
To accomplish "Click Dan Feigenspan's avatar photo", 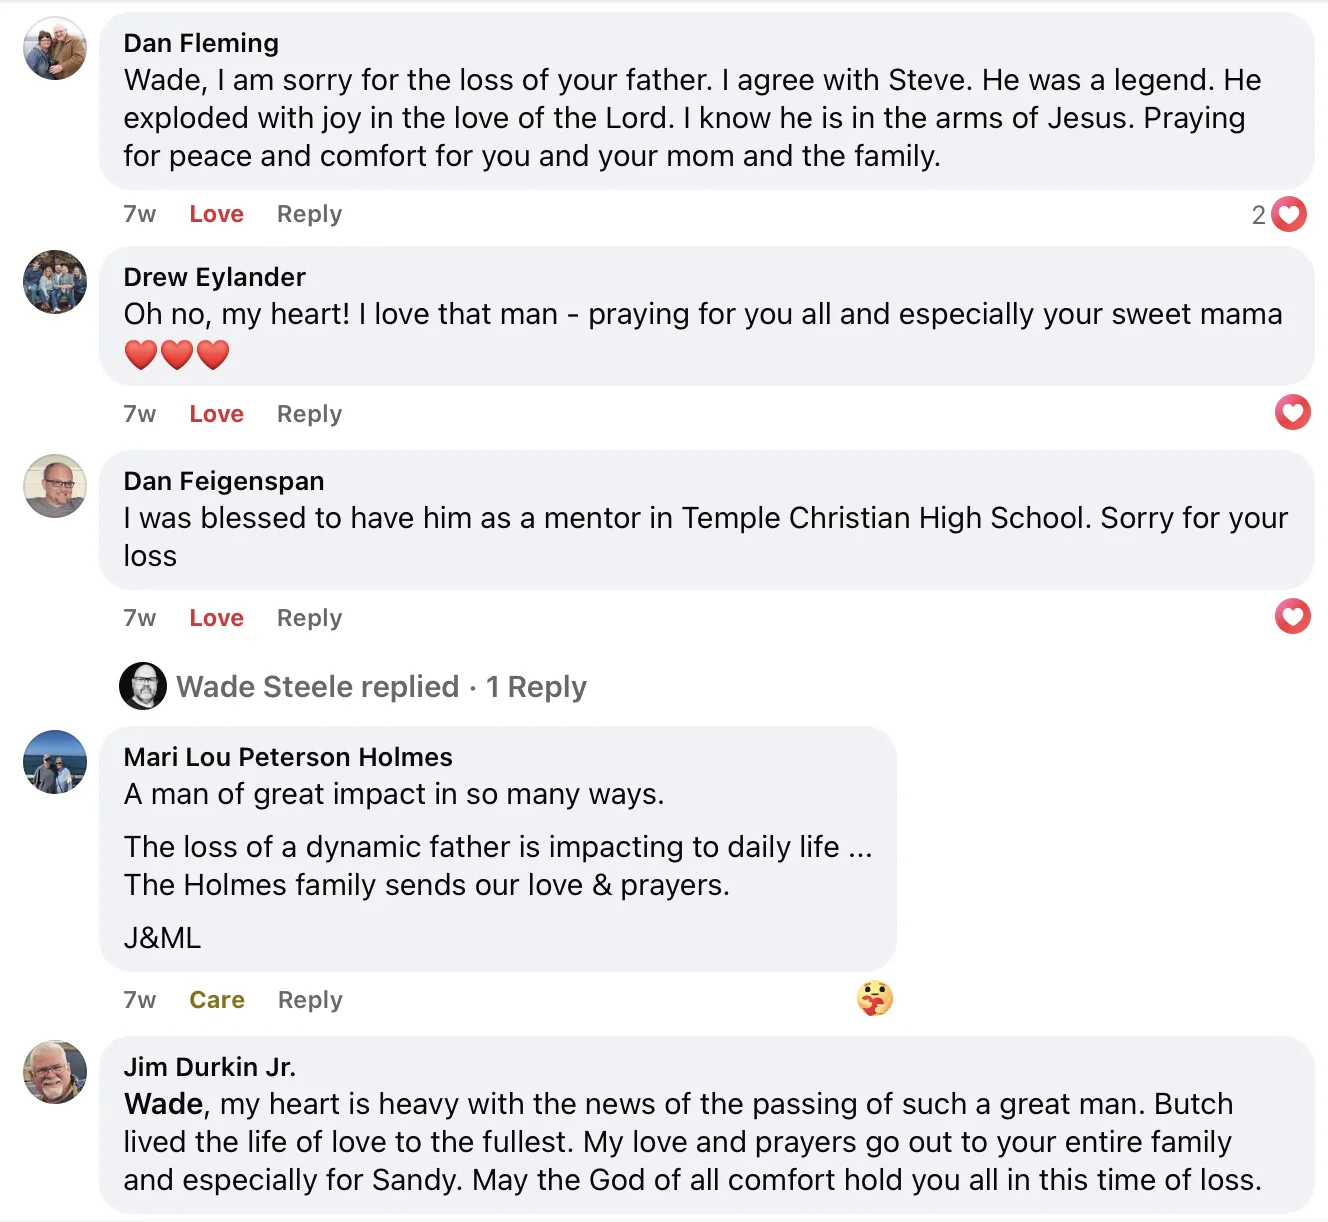I will tap(55, 486).
